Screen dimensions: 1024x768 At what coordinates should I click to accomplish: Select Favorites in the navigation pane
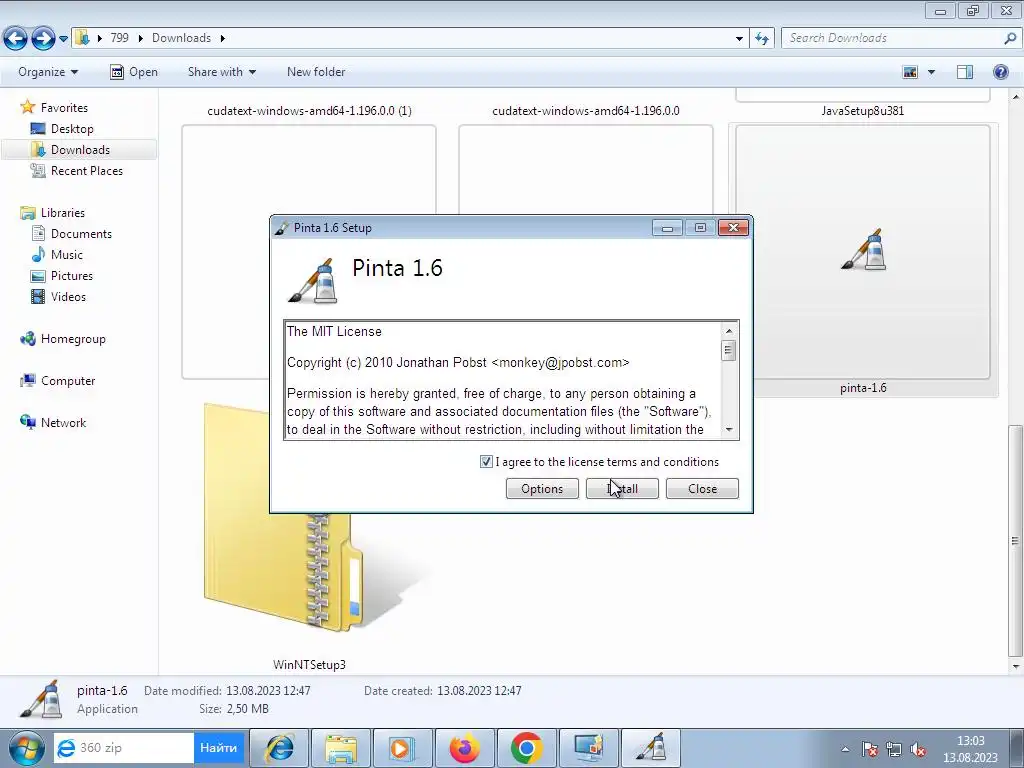click(64, 108)
